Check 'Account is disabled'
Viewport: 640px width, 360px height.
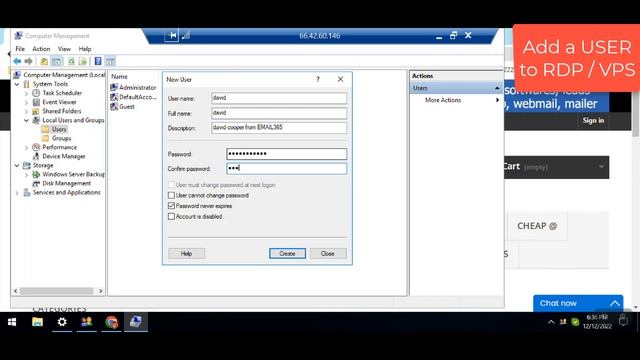(171, 216)
